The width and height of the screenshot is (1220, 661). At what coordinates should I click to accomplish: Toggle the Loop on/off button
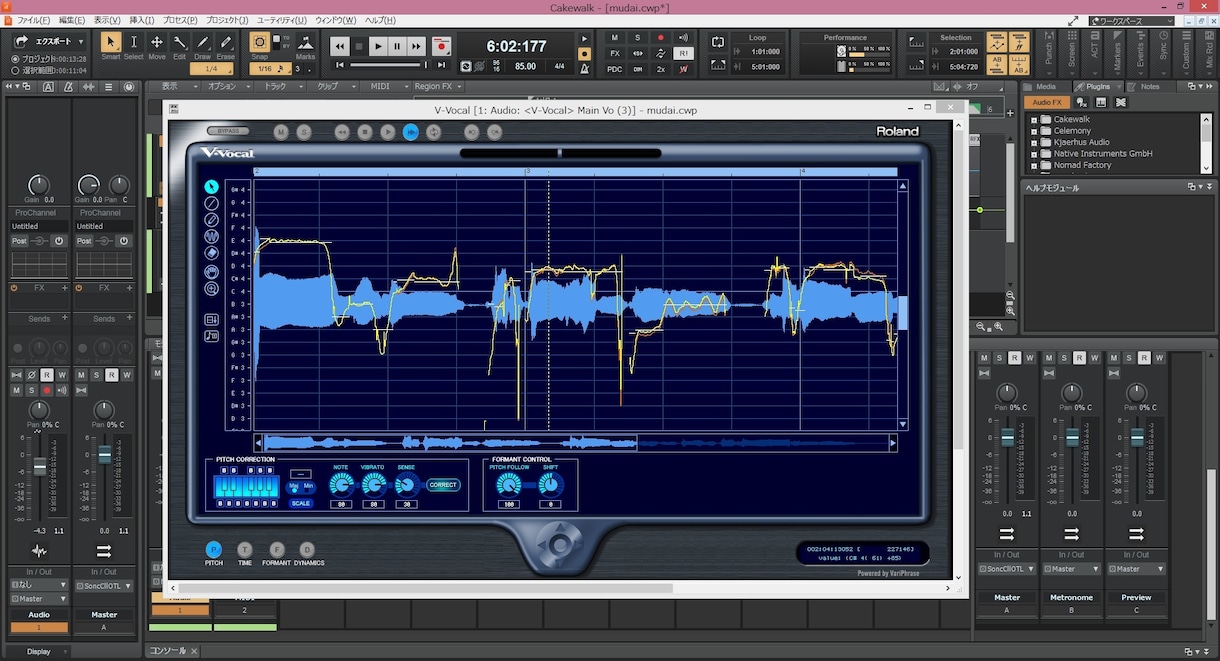pos(718,42)
